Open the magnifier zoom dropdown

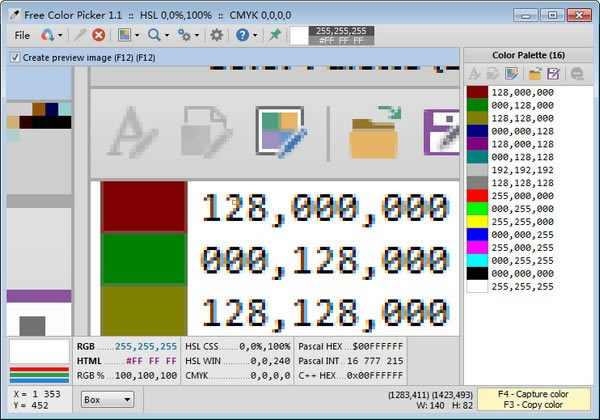tap(157, 35)
